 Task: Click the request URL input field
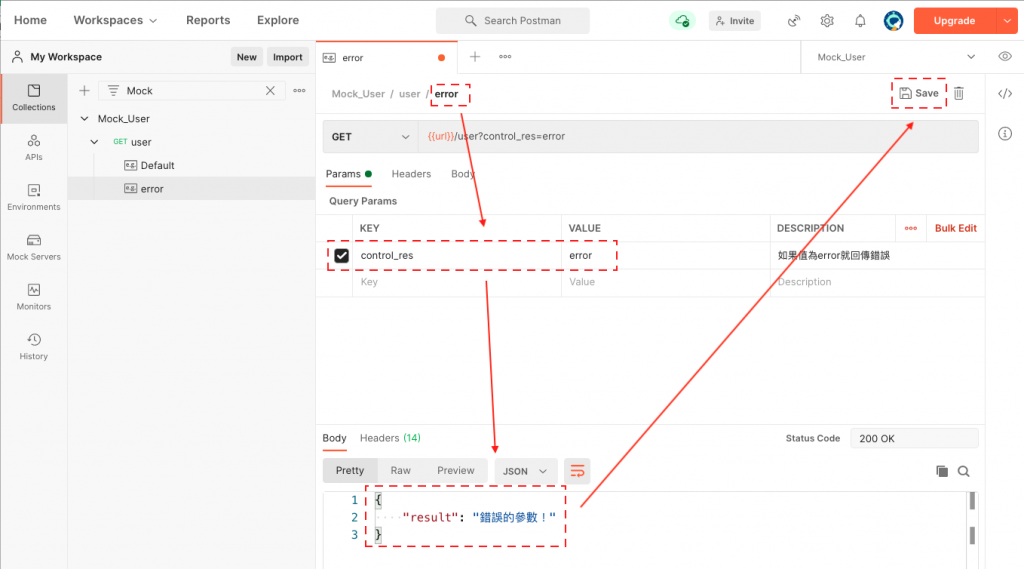click(x=698, y=137)
